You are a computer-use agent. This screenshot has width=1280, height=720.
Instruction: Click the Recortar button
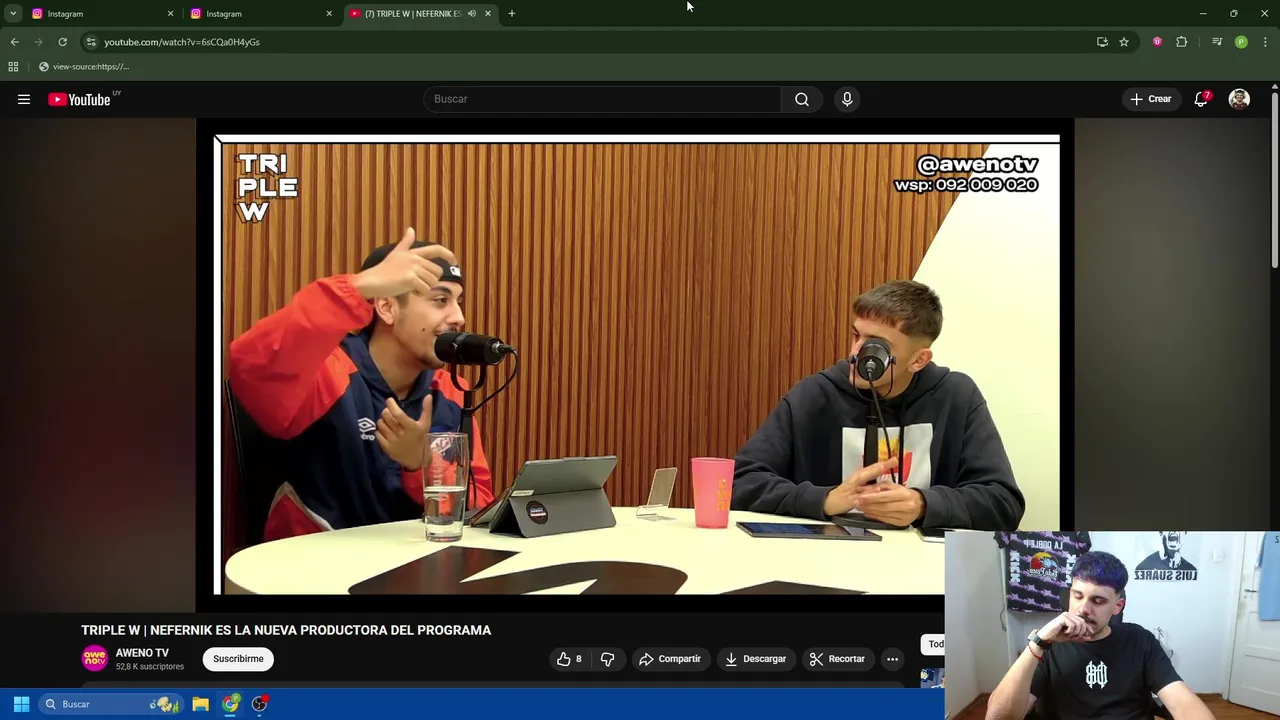[x=837, y=659]
